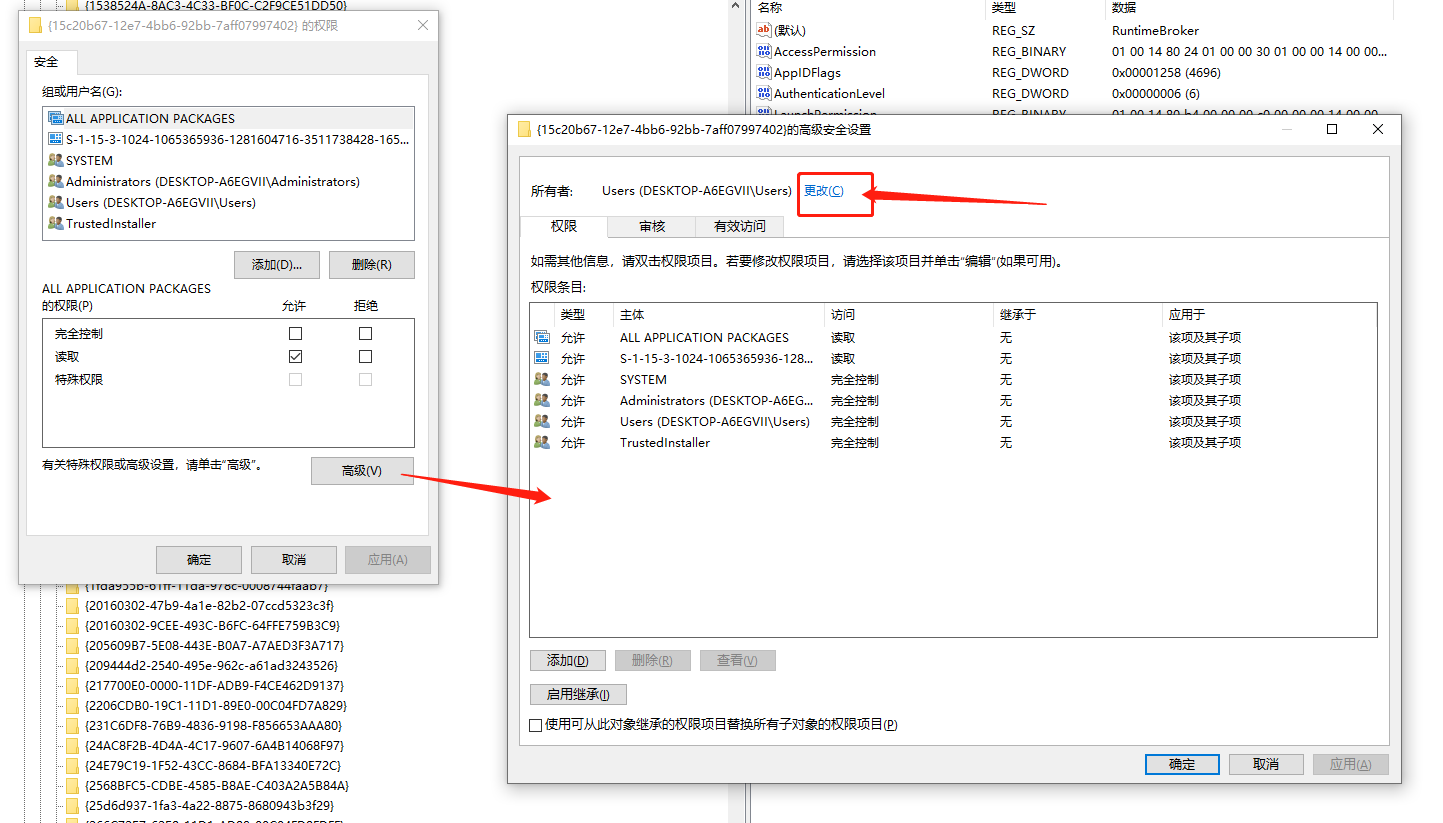Click 确定 in small permissions dialog

click(x=199, y=560)
